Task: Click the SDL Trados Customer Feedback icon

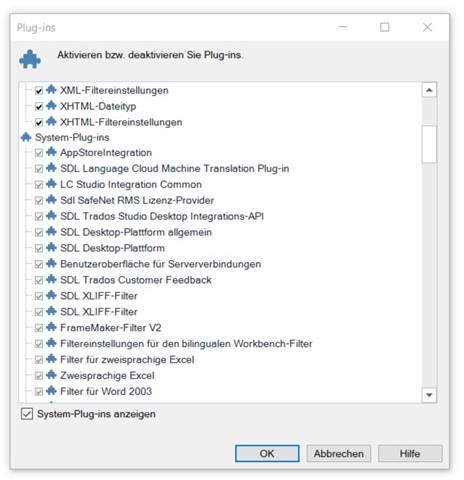Action: pos(51,279)
